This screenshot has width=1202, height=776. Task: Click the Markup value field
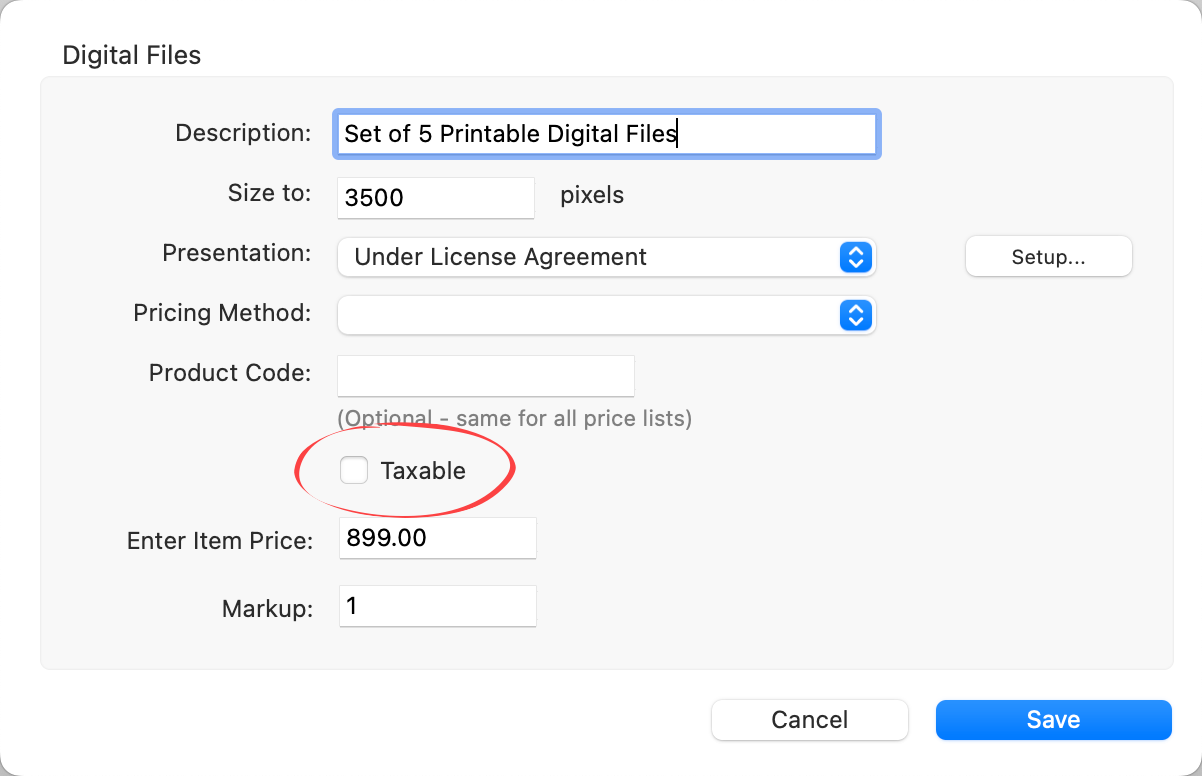pyautogui.click(x=437, y=606)
